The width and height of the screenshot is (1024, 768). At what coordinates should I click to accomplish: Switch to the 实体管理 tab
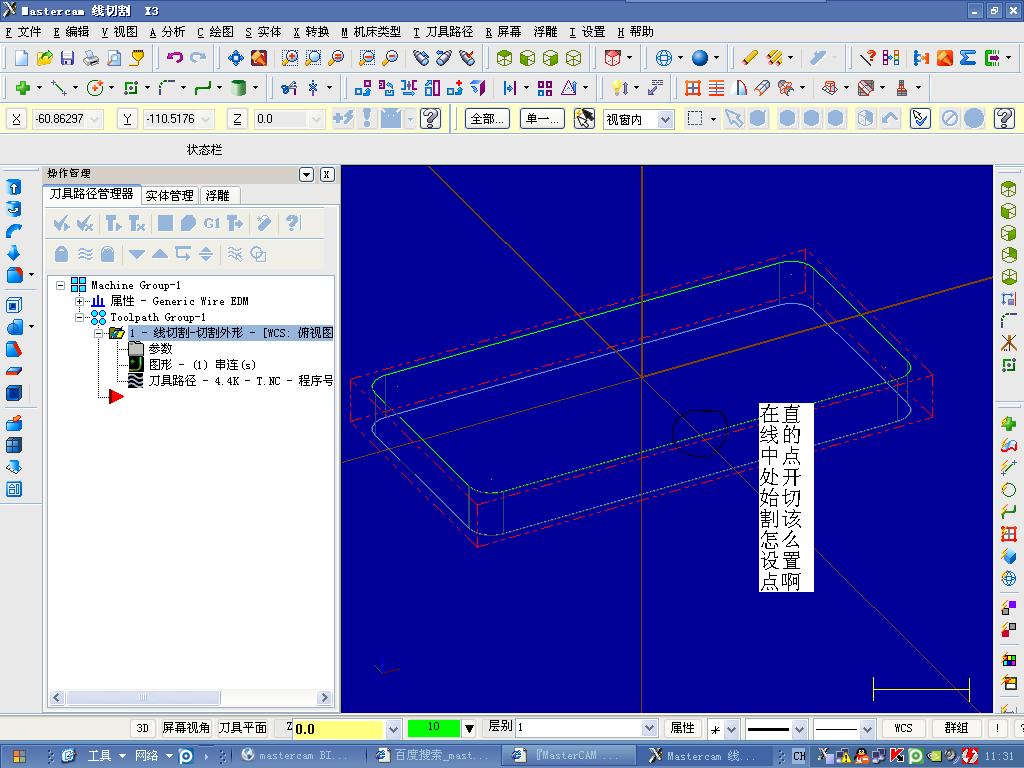pos(169,195)
